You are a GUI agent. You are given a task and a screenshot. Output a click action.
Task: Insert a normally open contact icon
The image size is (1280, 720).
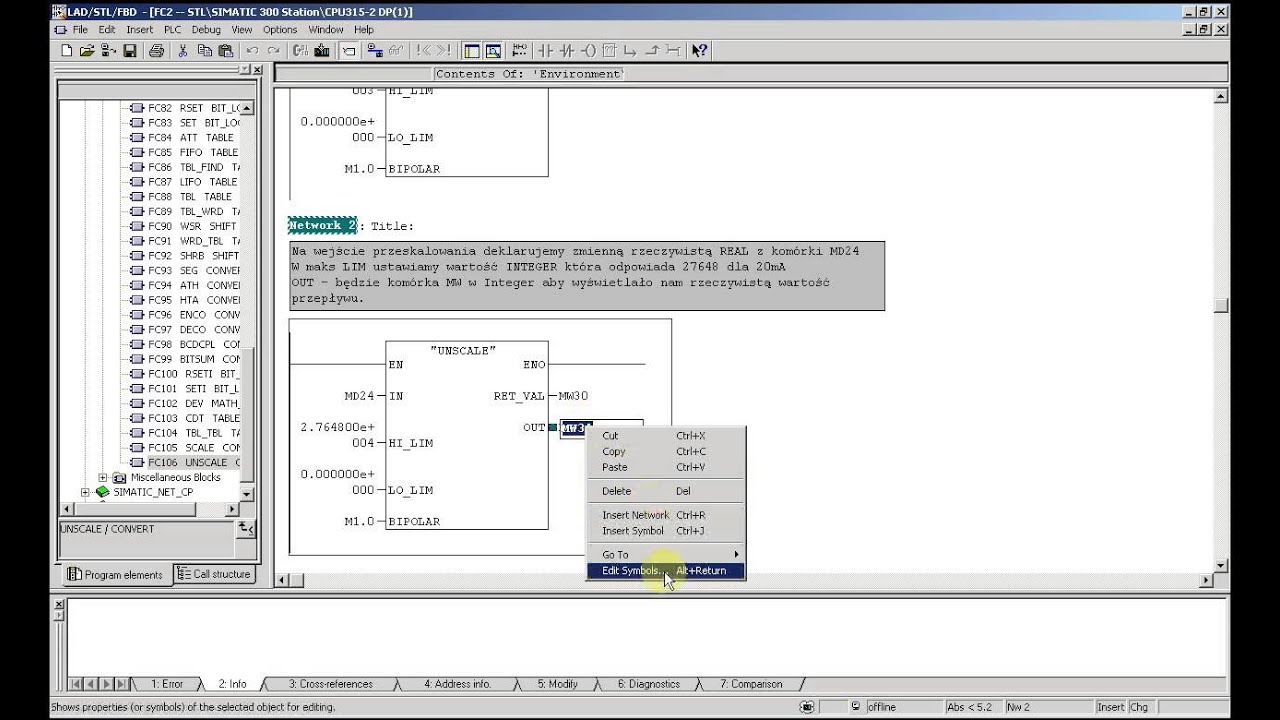(545, 51)
